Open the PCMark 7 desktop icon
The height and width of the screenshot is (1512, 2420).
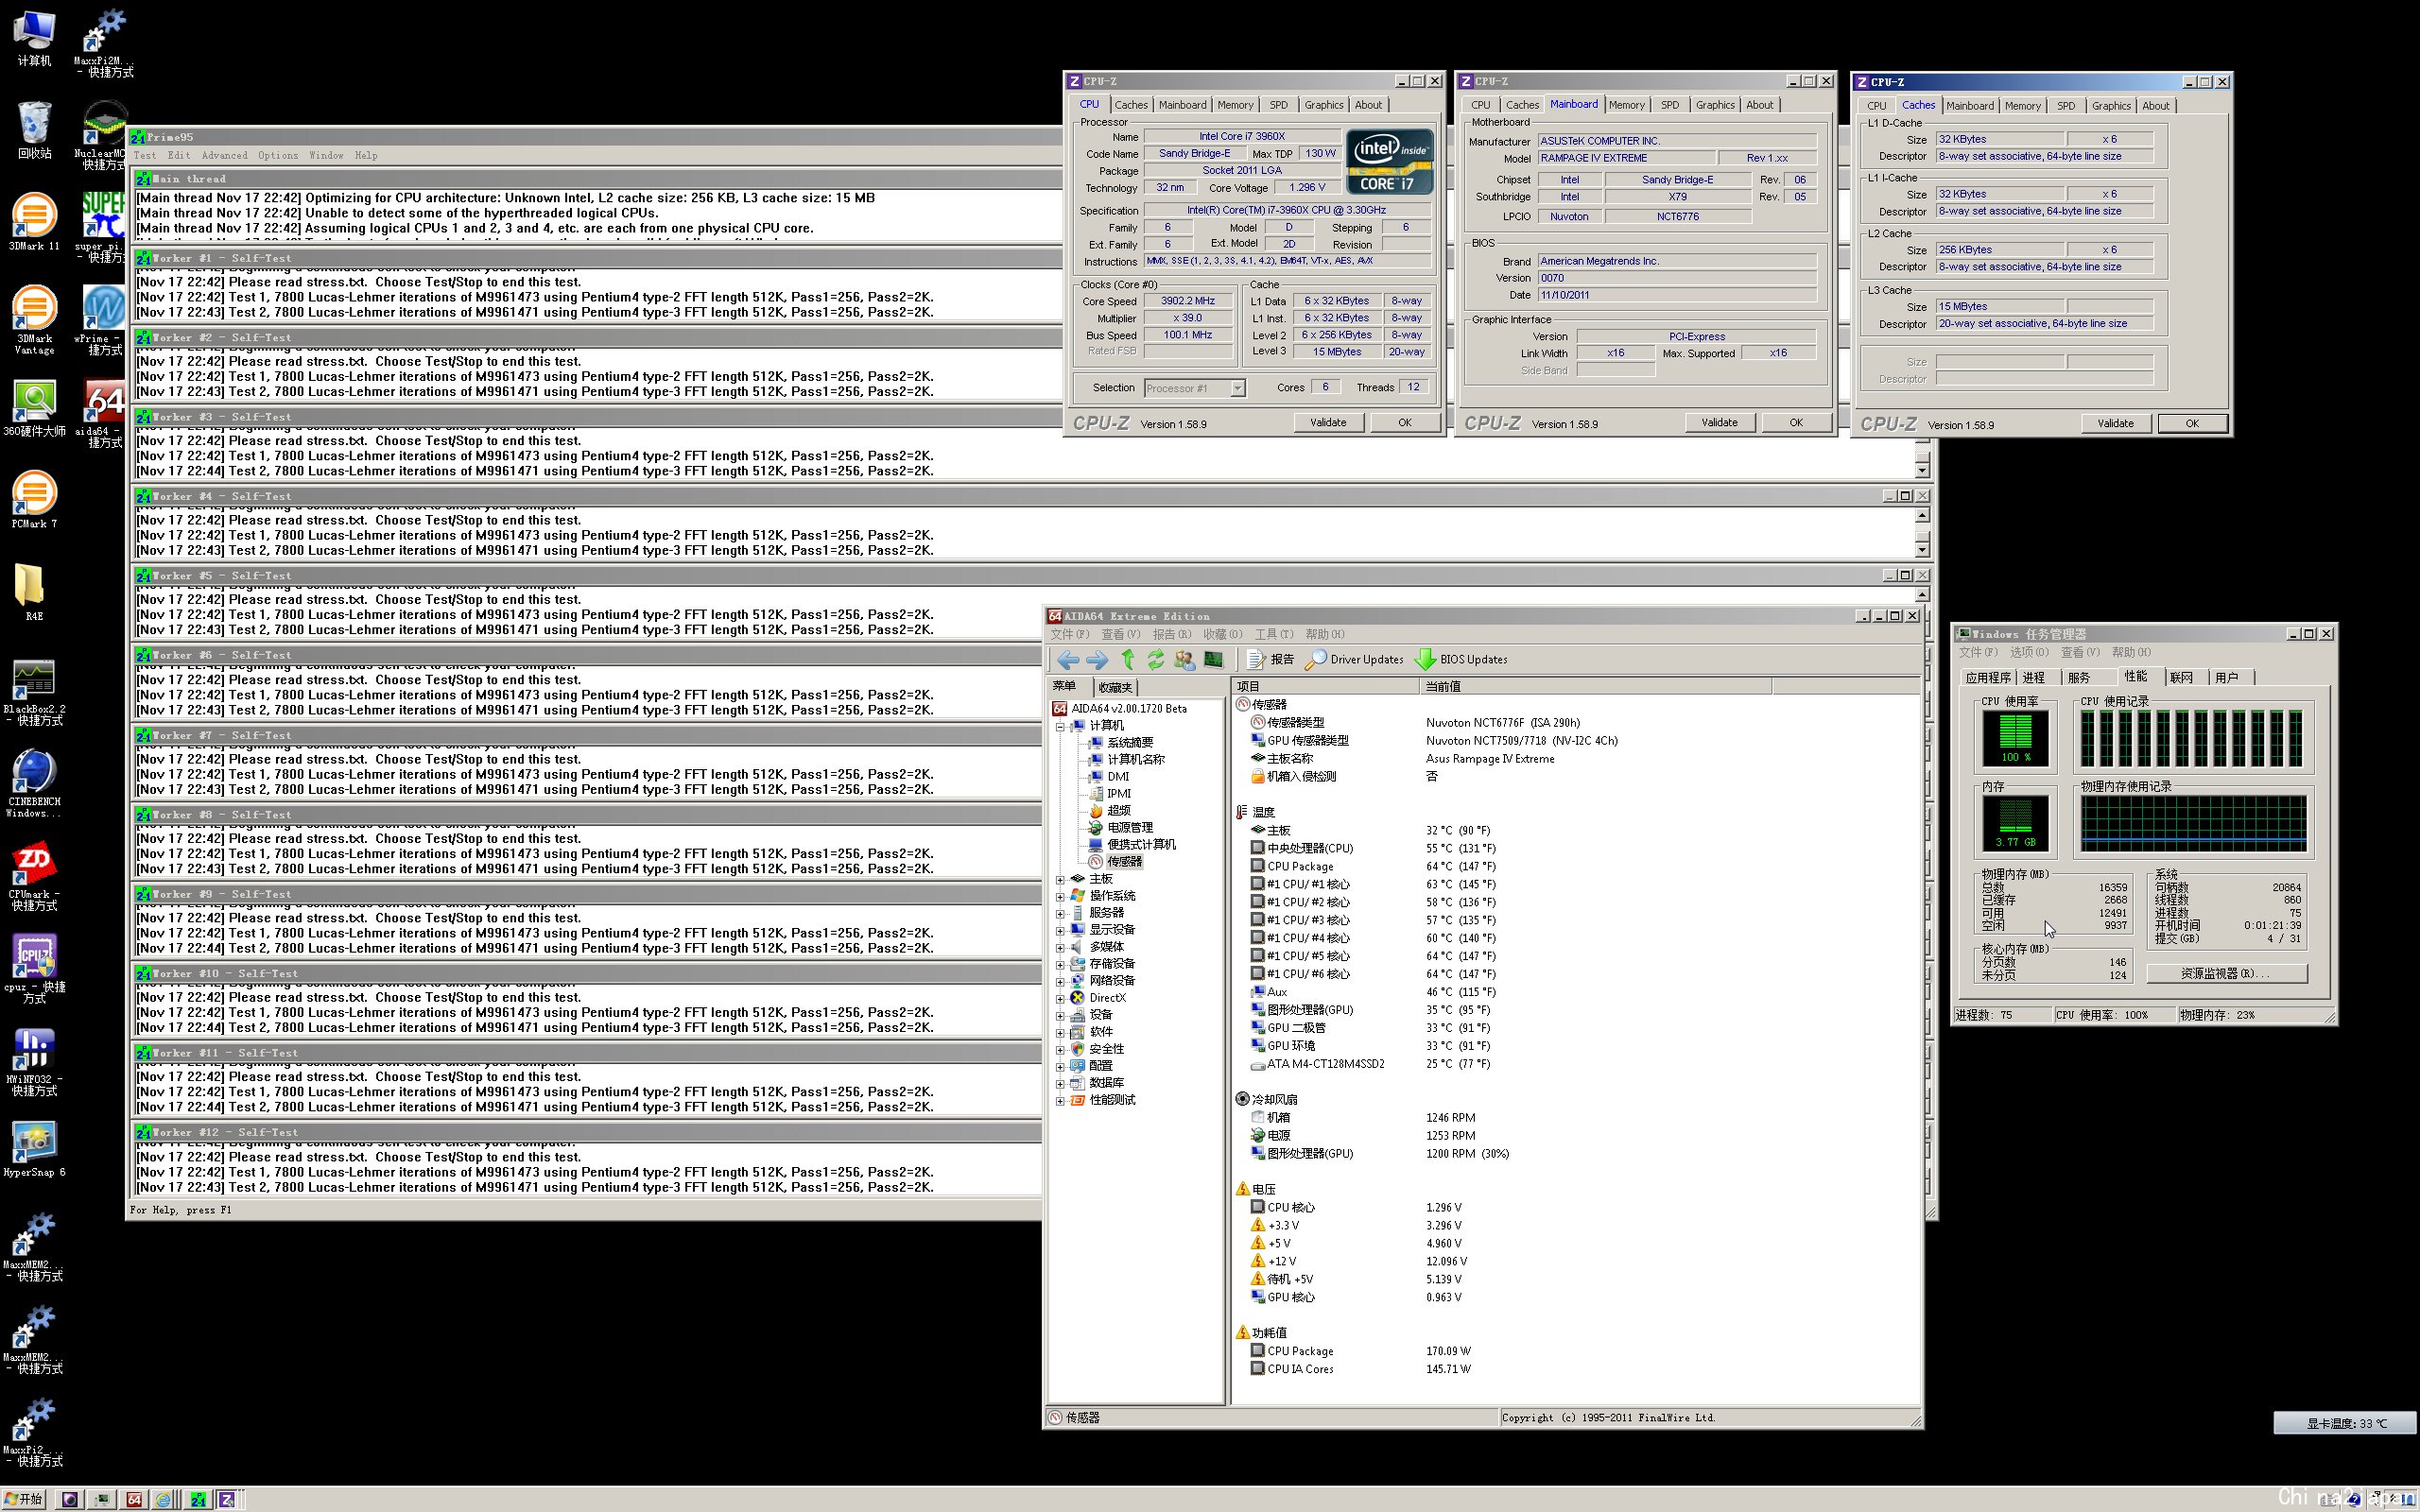click(34, 500)
